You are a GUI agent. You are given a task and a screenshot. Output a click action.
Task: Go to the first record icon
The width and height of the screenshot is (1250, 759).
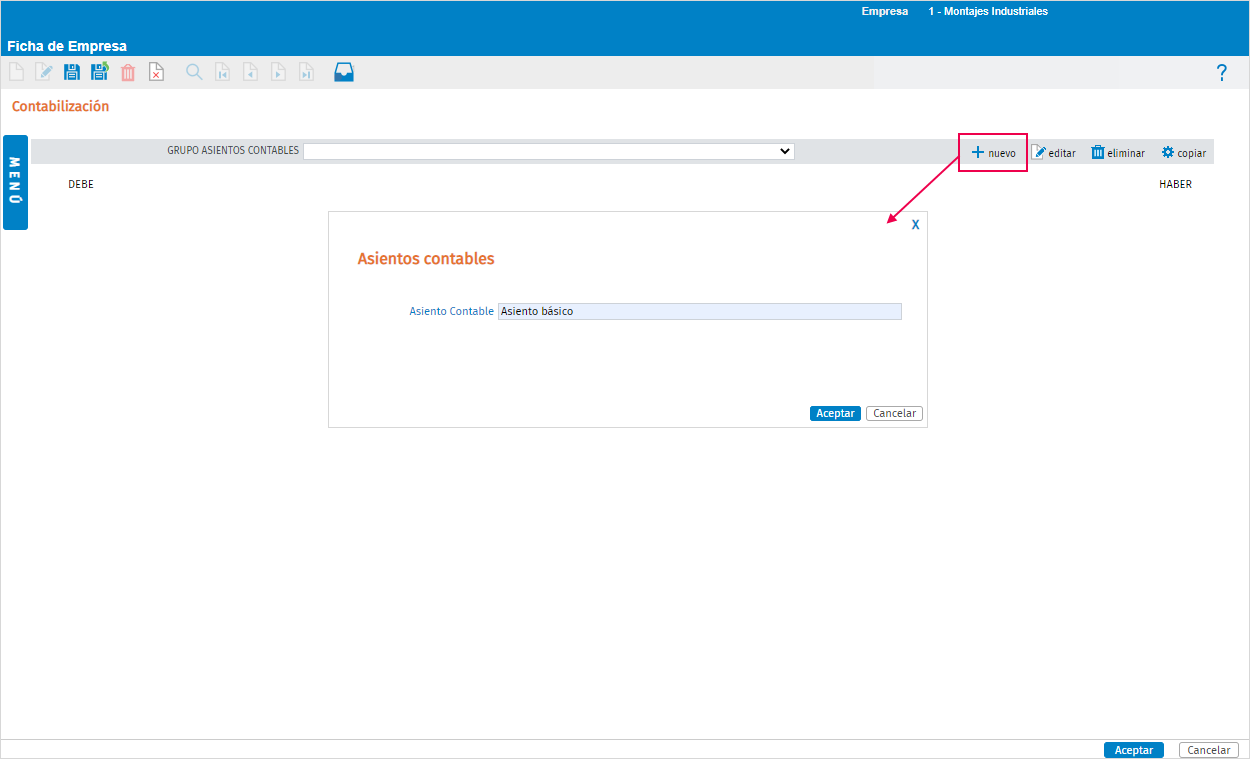223,72
